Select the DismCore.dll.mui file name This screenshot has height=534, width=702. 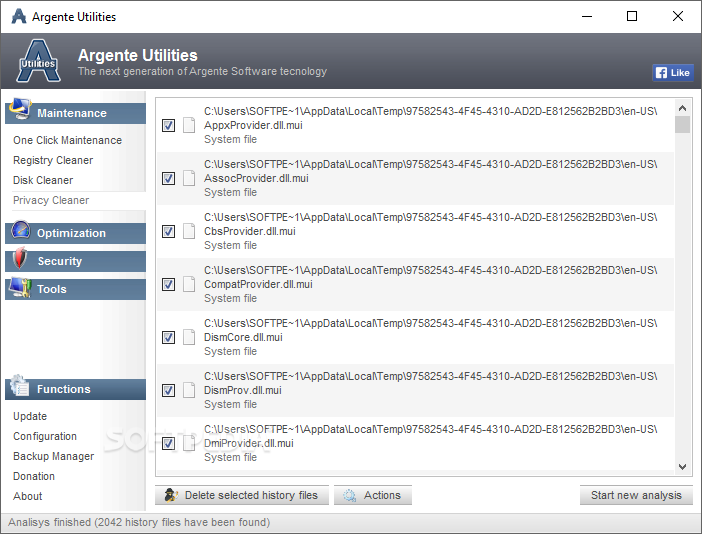[244, 337]
